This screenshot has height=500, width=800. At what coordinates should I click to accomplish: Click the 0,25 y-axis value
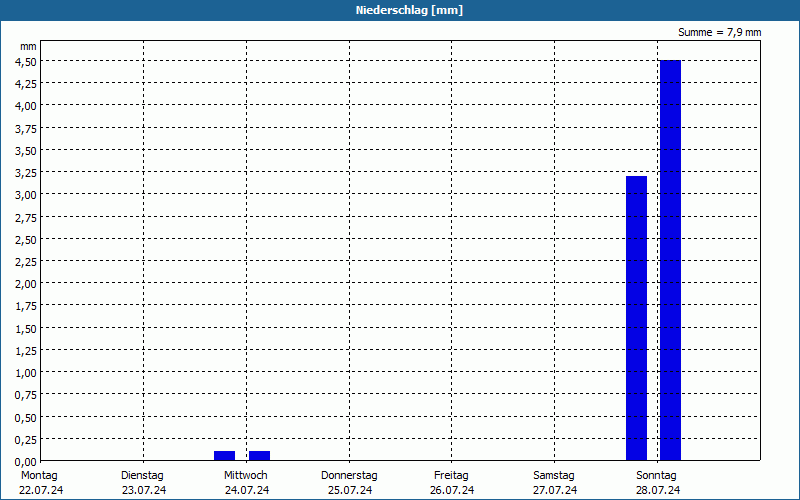pos(26,439)
